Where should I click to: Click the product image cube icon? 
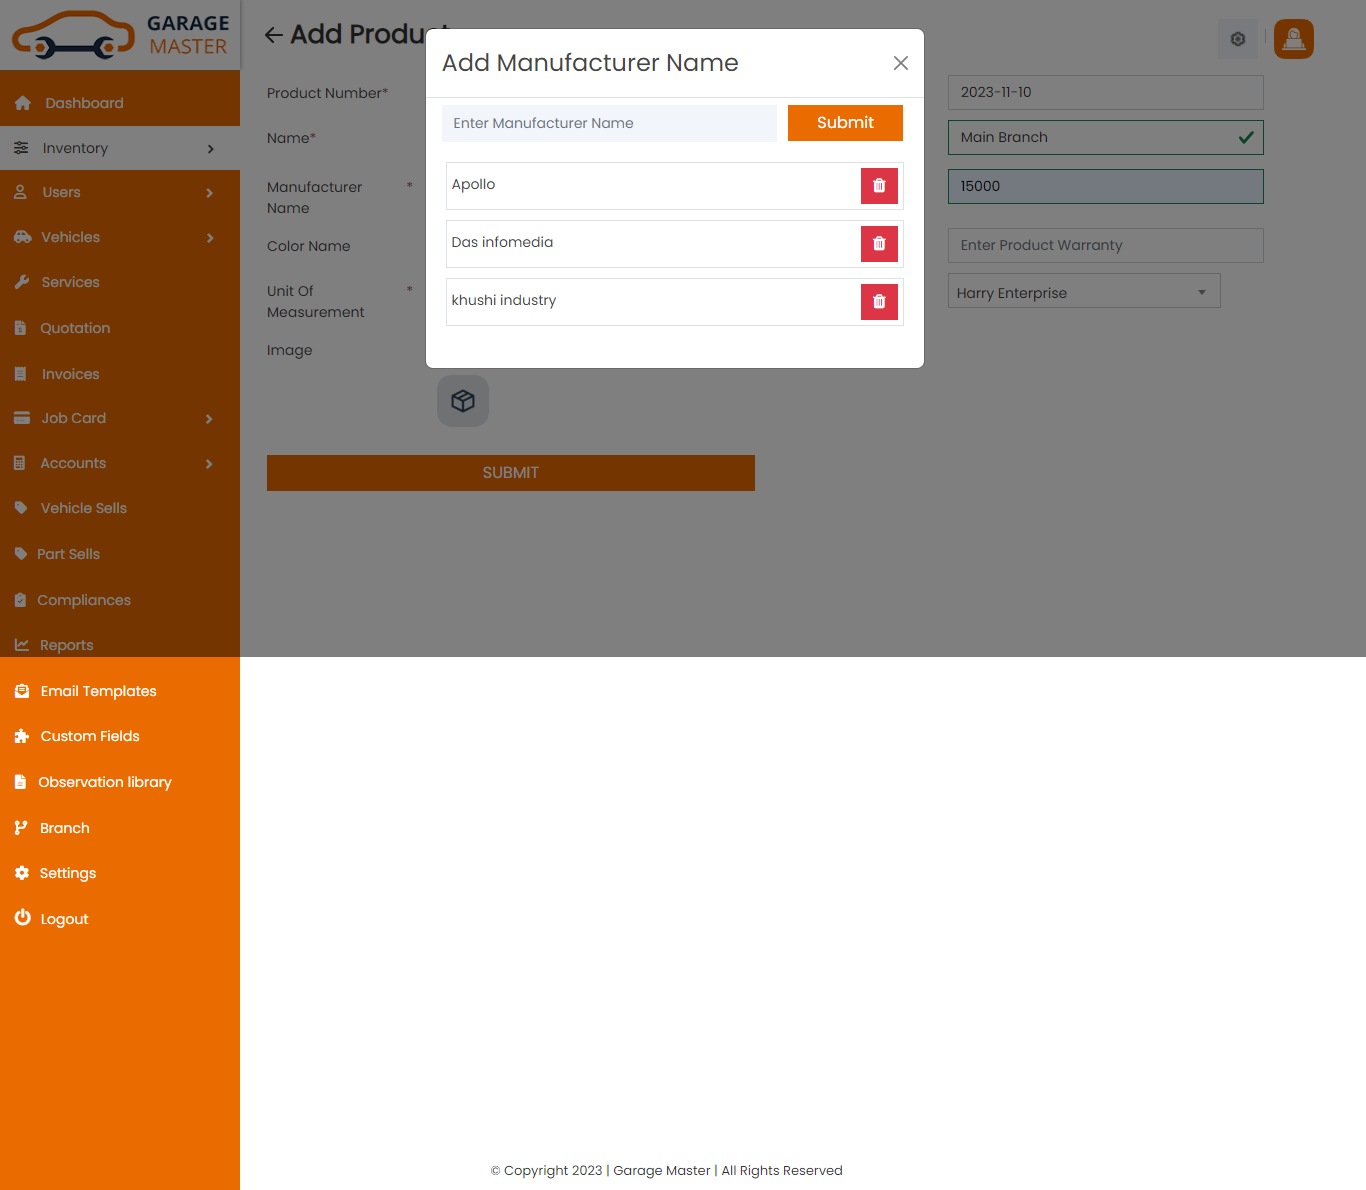click(x=463, y=401)
